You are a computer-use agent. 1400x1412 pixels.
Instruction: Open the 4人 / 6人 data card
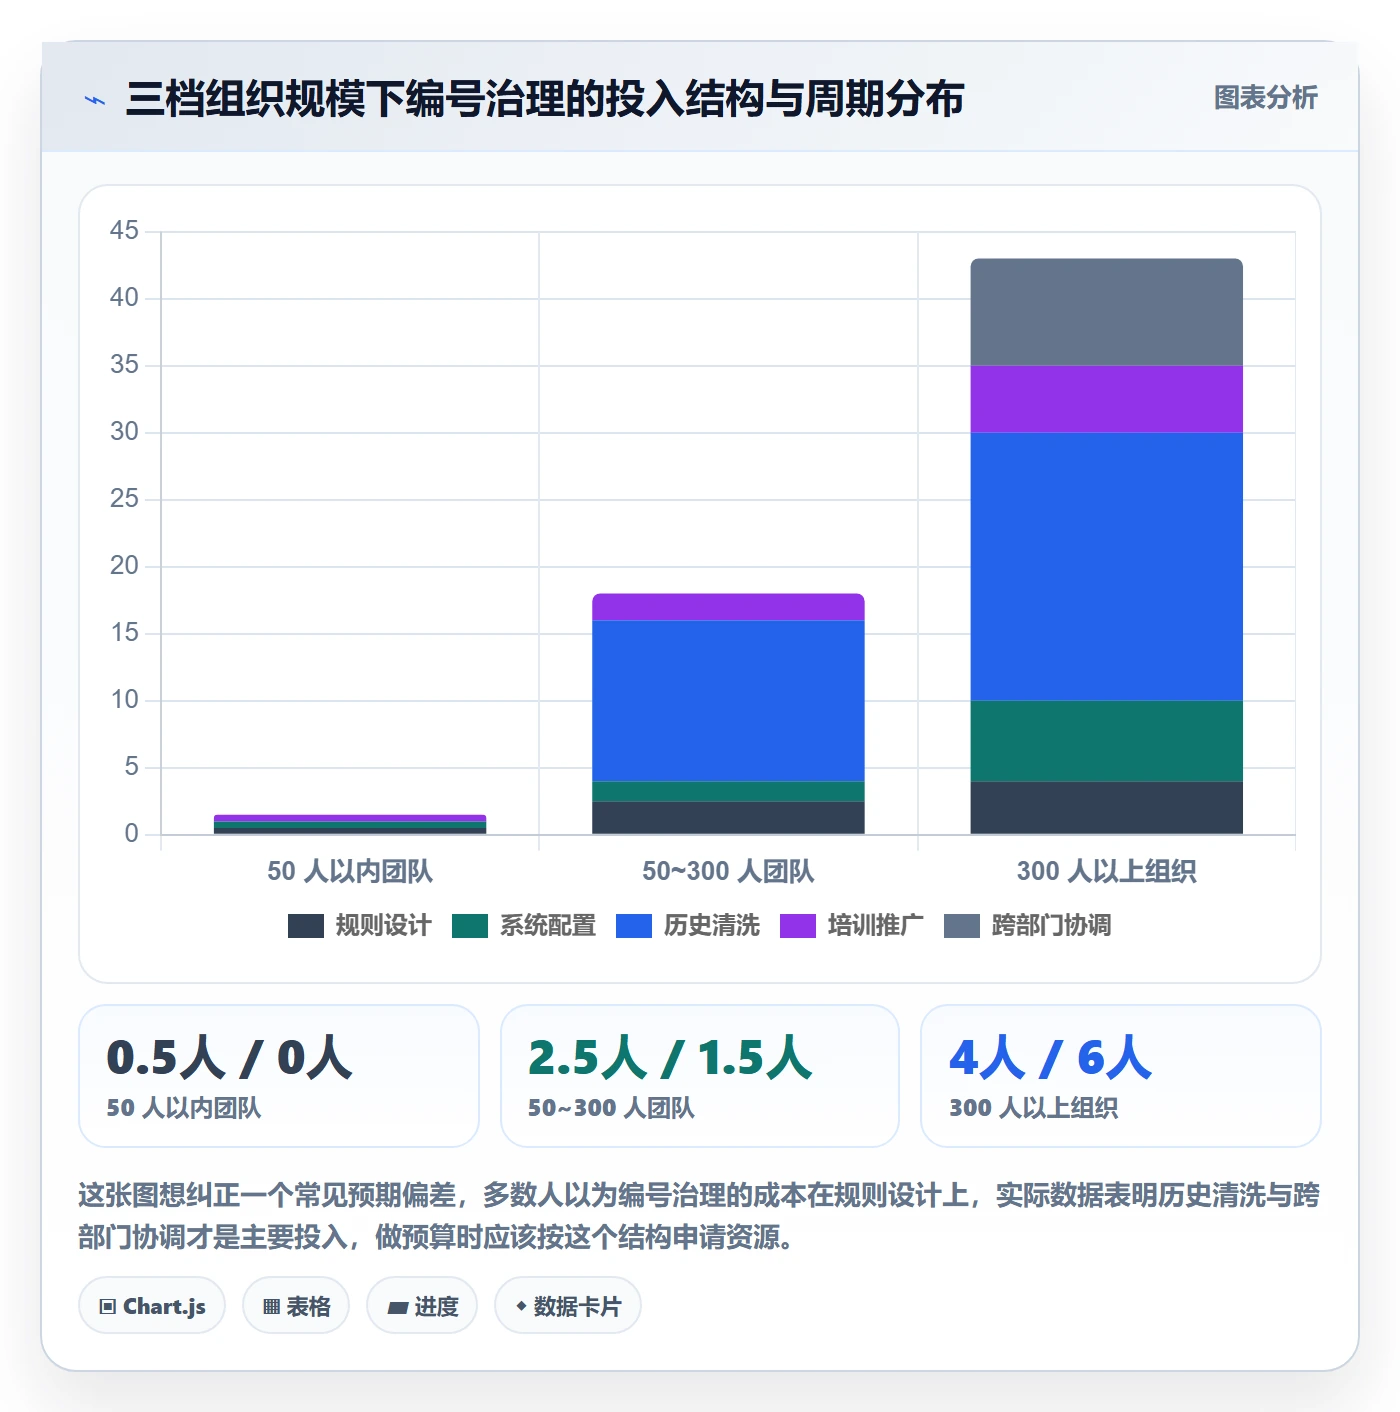[x=1121, y=1076]
